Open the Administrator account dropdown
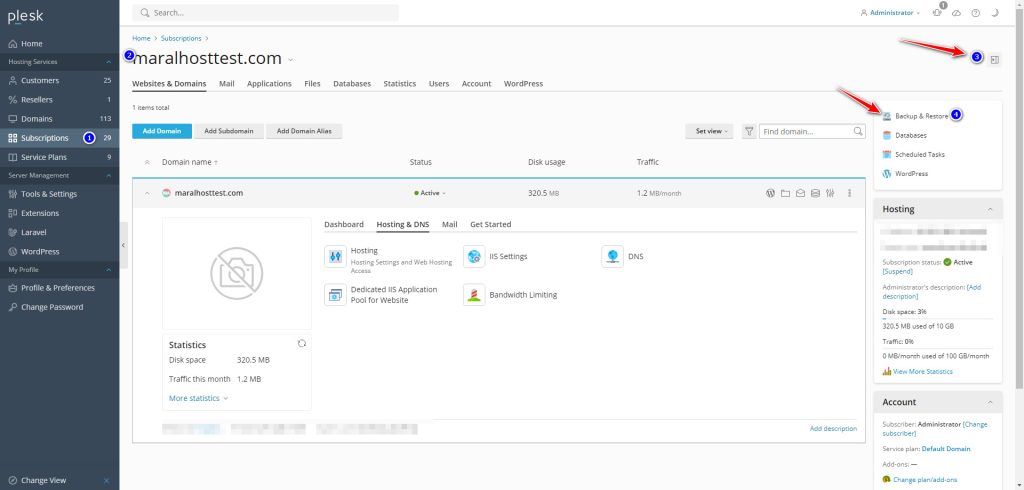Viewport: 1024px width, 490px height. click(x=890, y=13)
